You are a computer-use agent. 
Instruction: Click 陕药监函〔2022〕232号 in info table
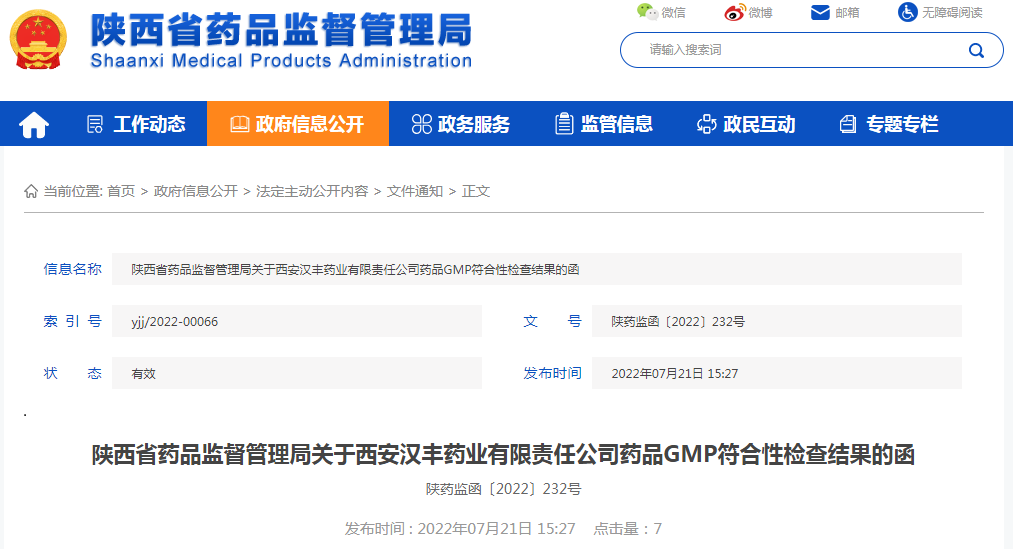click(x=678, y=322)
